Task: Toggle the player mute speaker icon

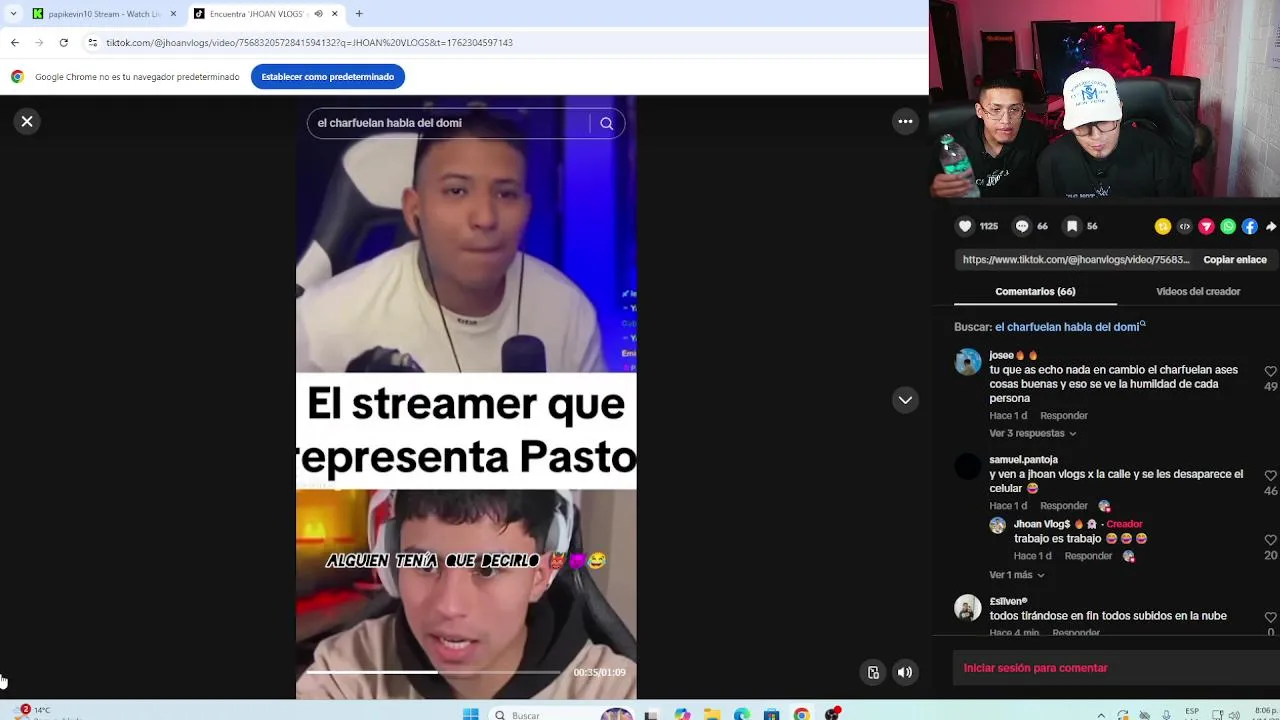Action: [905, 672]
